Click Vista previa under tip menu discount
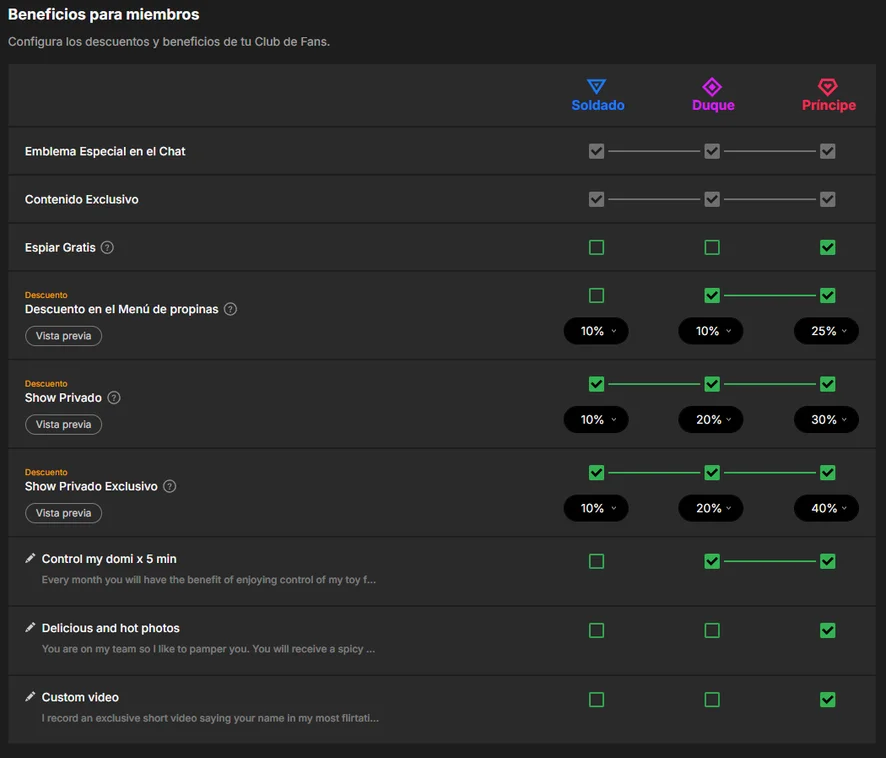Viewport: 886px width, 758px height. click(63, 336)
